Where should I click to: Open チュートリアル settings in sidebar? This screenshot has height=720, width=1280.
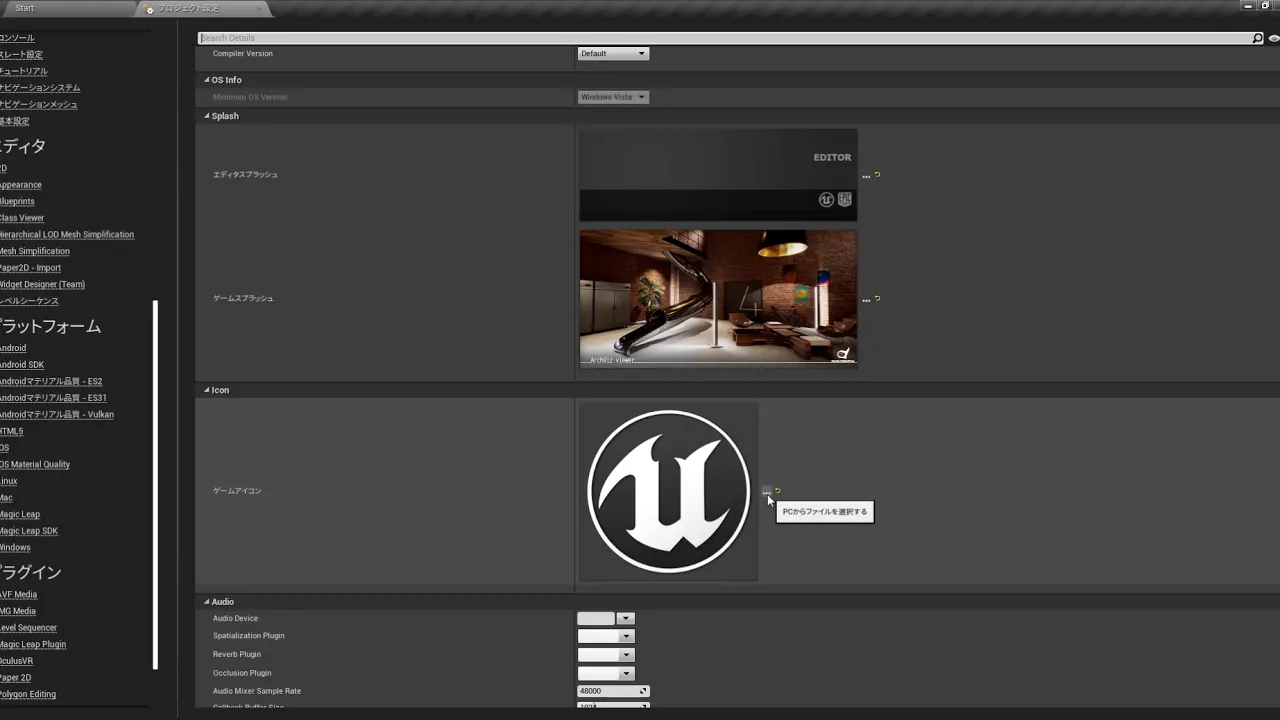click(24, 71)
